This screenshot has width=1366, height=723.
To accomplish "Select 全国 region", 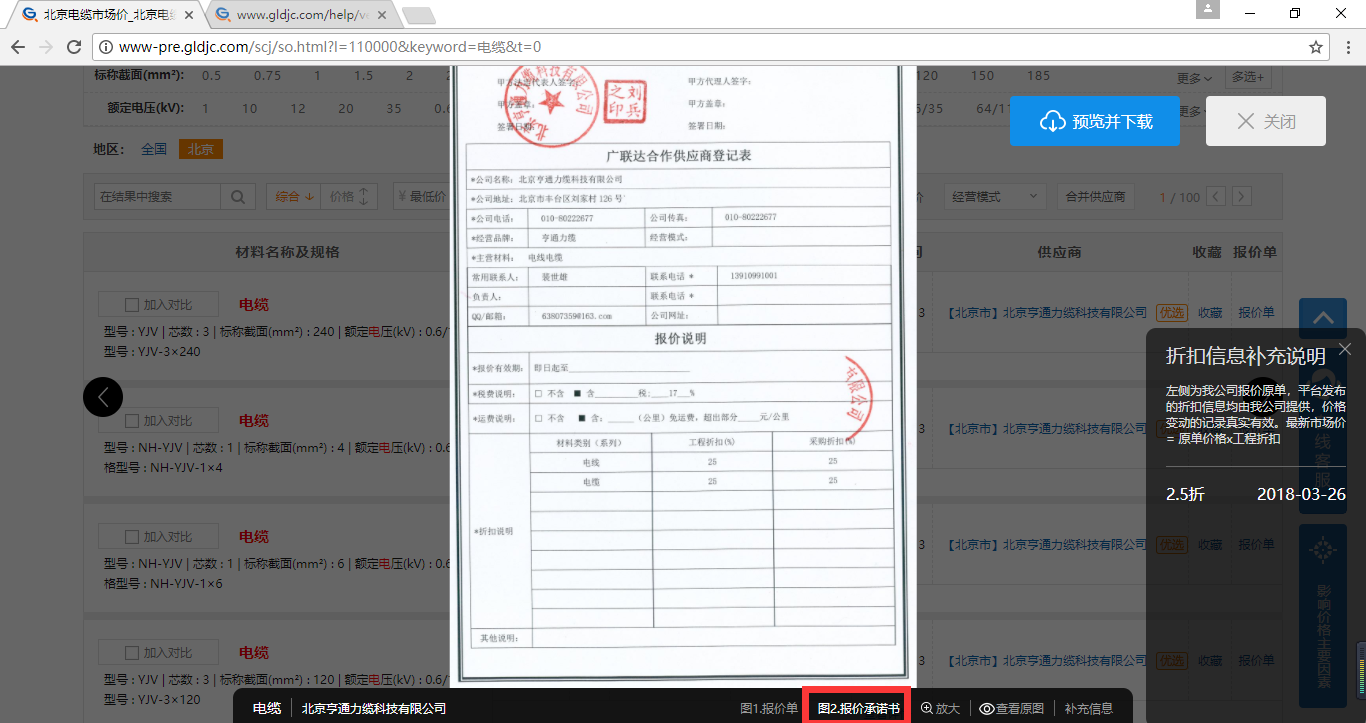I will (154, 149).
